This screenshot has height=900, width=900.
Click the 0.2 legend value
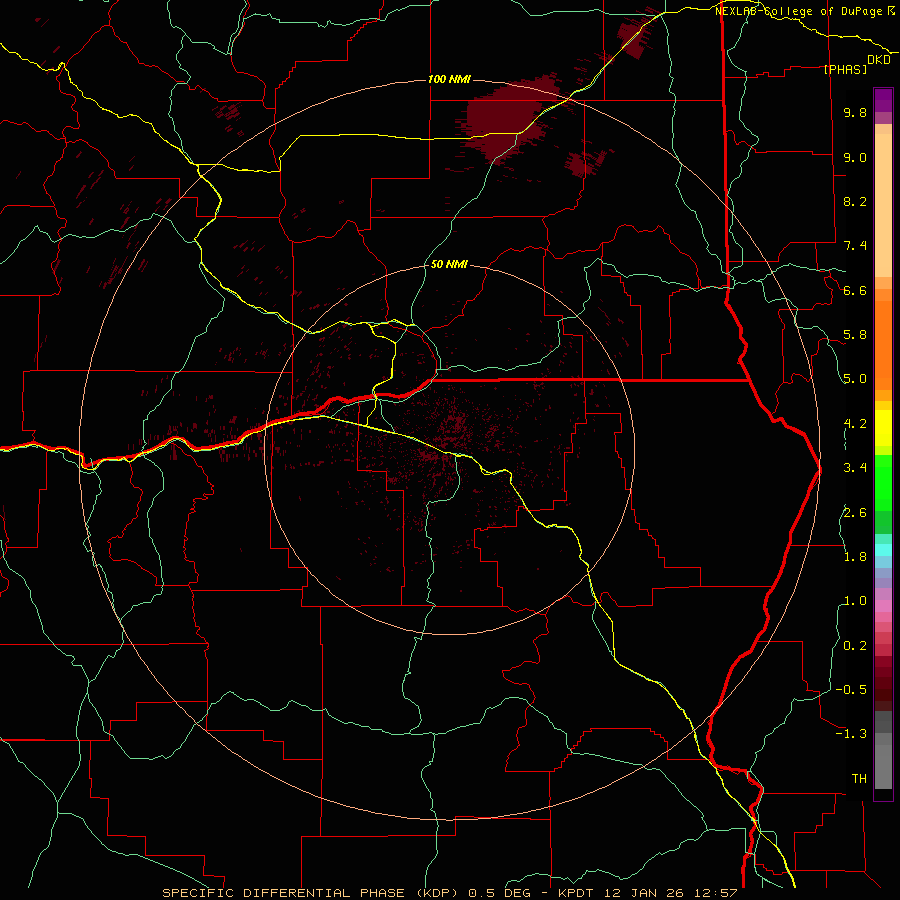pyautogui.click(x=855, y=646)
